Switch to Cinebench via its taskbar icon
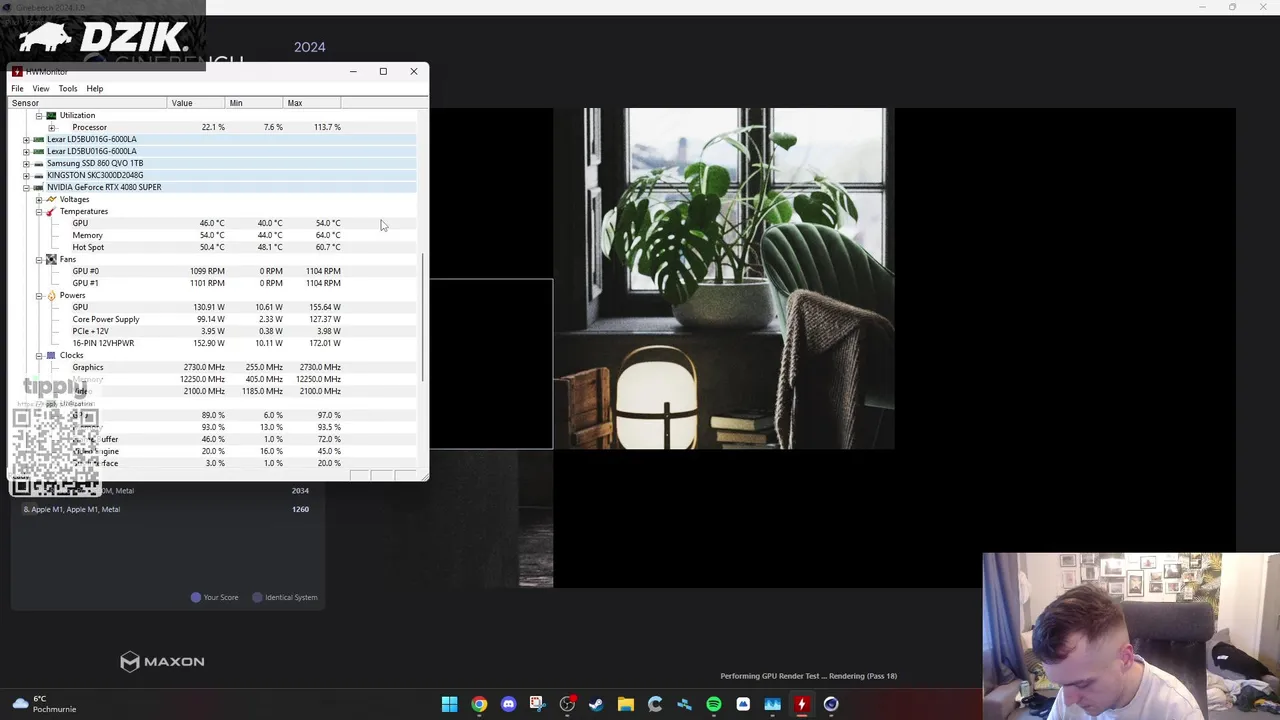This screenshot has width=1280, height=720. pyautogui.click(x=831, y=704)
